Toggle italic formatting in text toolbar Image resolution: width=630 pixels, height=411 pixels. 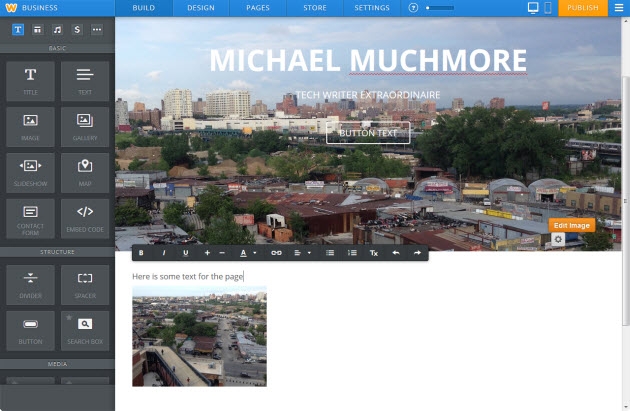(x=163, y=253)
